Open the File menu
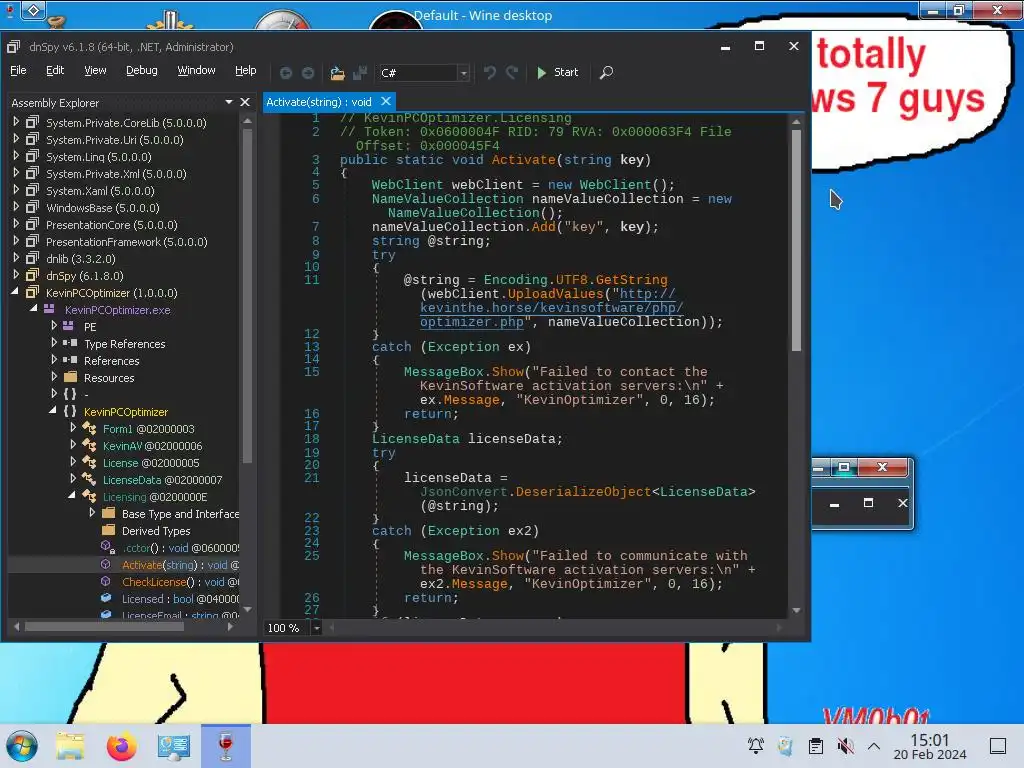 (18, 70)
